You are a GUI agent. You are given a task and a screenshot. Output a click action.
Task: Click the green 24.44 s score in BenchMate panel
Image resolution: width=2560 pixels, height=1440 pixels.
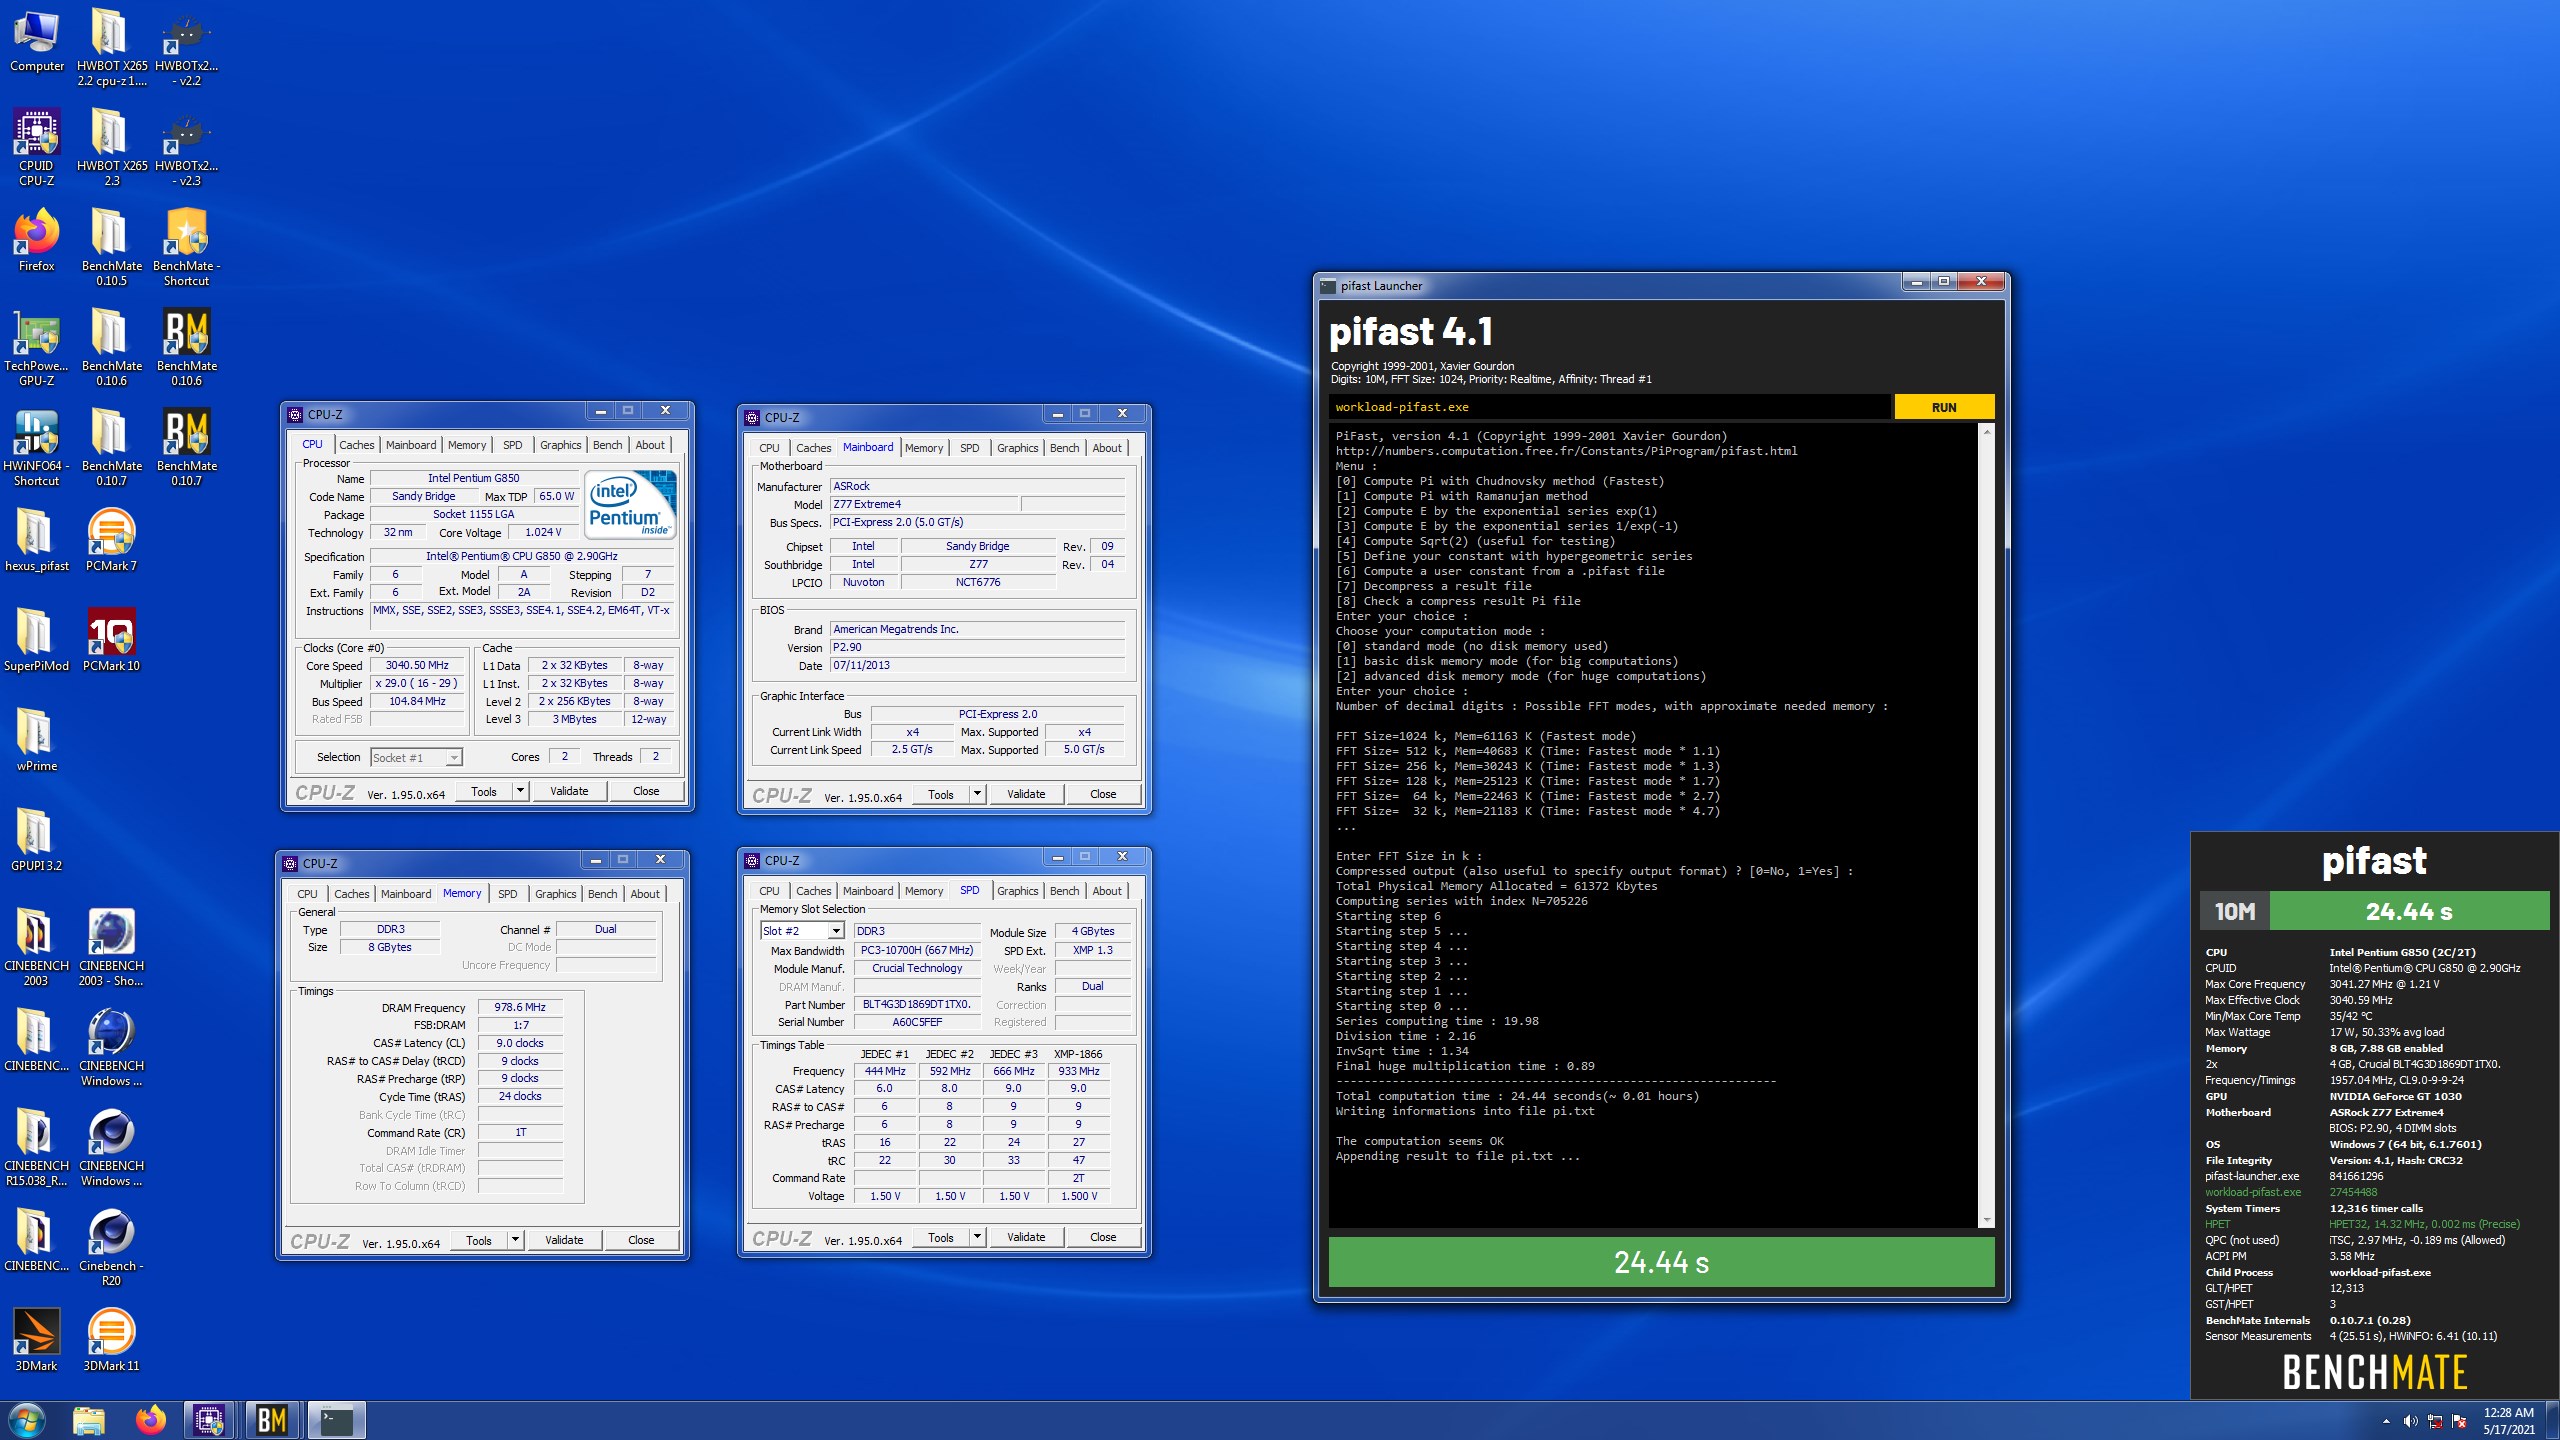pyautogui.click(x=2409, y=911)
